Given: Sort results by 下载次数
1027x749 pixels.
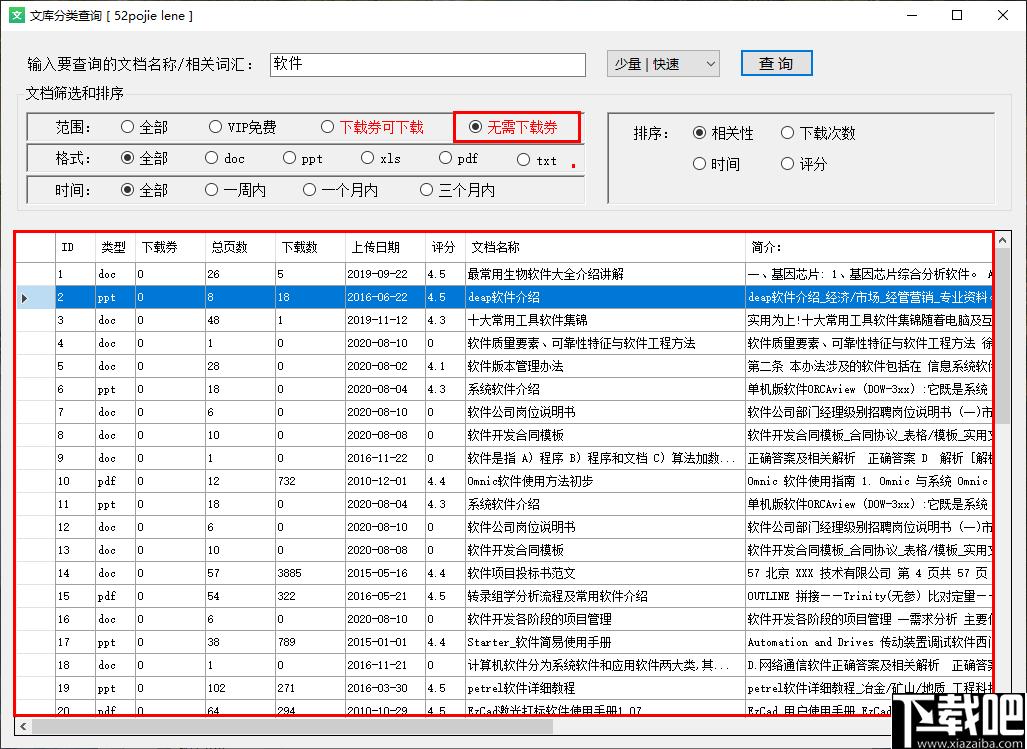Looking at the screenshot, I should click(818, 133).
